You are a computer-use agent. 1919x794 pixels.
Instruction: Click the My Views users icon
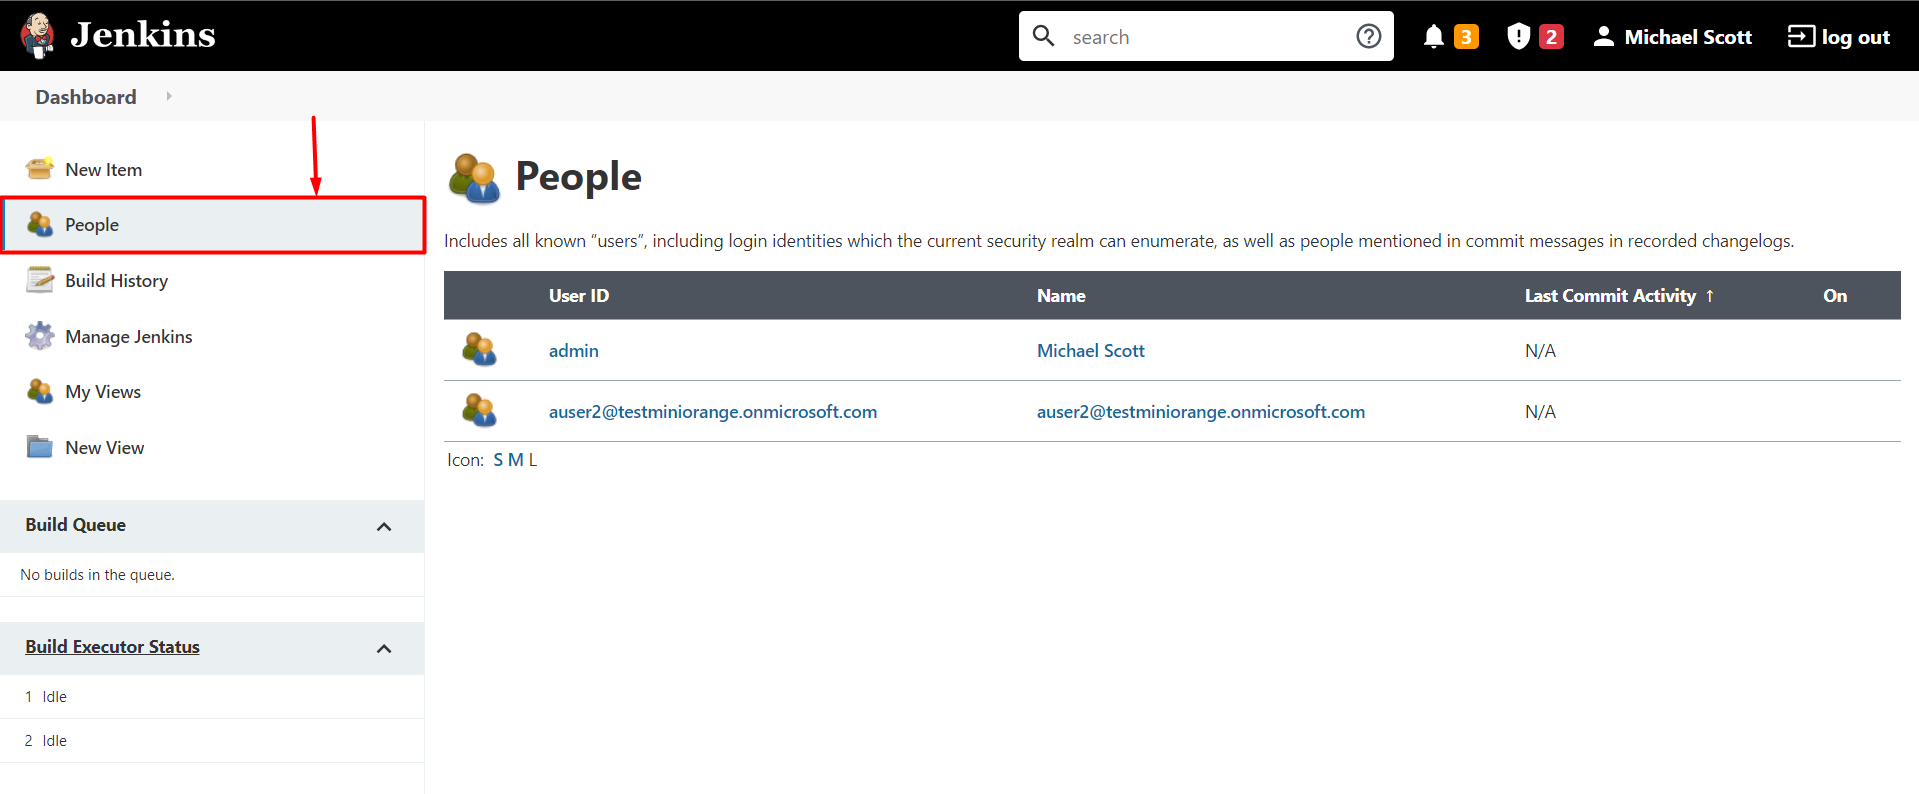40,391
